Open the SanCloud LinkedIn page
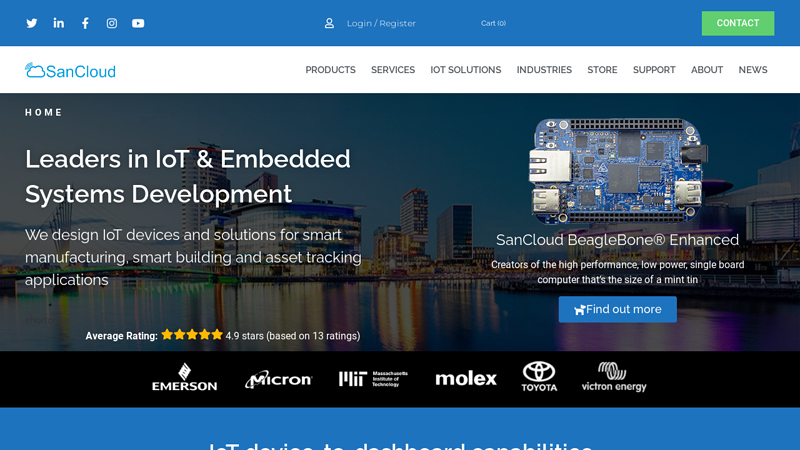Image resolution: width=800 pixels, height=450 pixels. pos(59,23)
